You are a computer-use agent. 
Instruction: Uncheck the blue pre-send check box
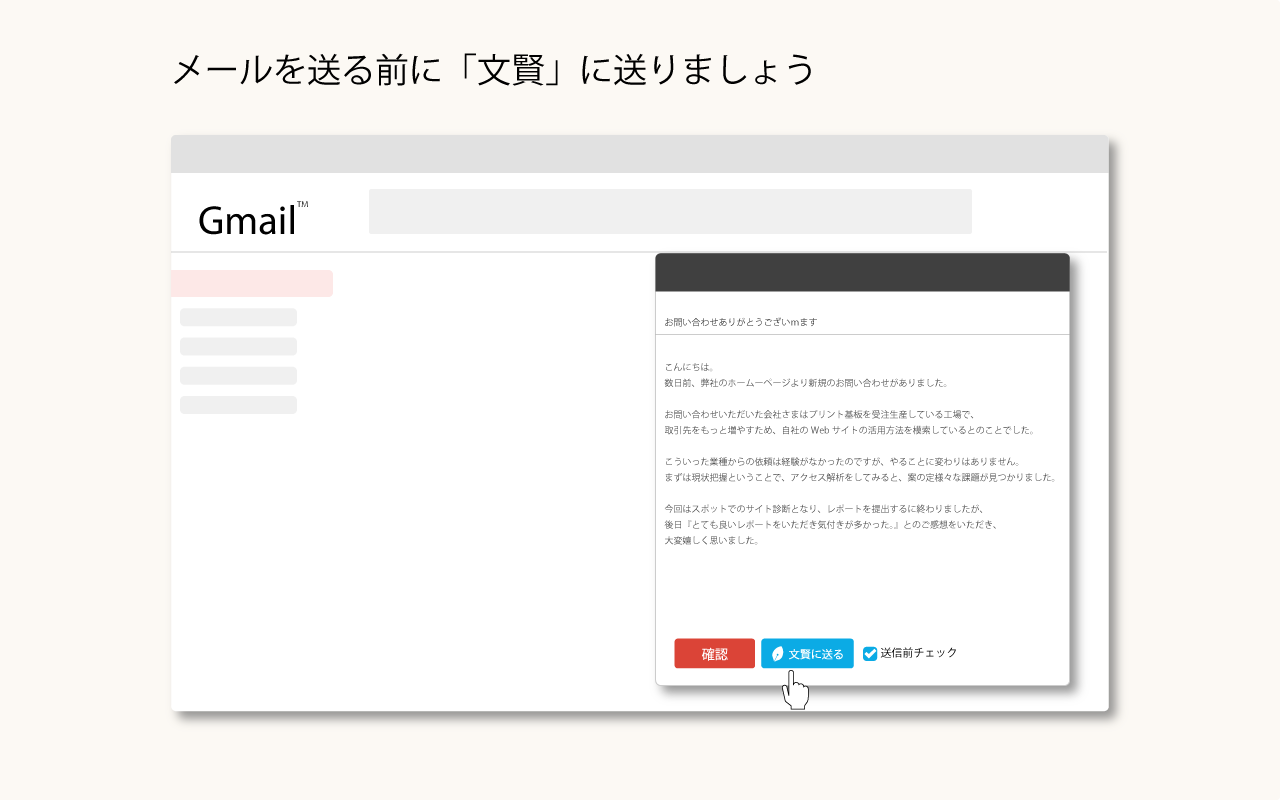pos(868,653)
